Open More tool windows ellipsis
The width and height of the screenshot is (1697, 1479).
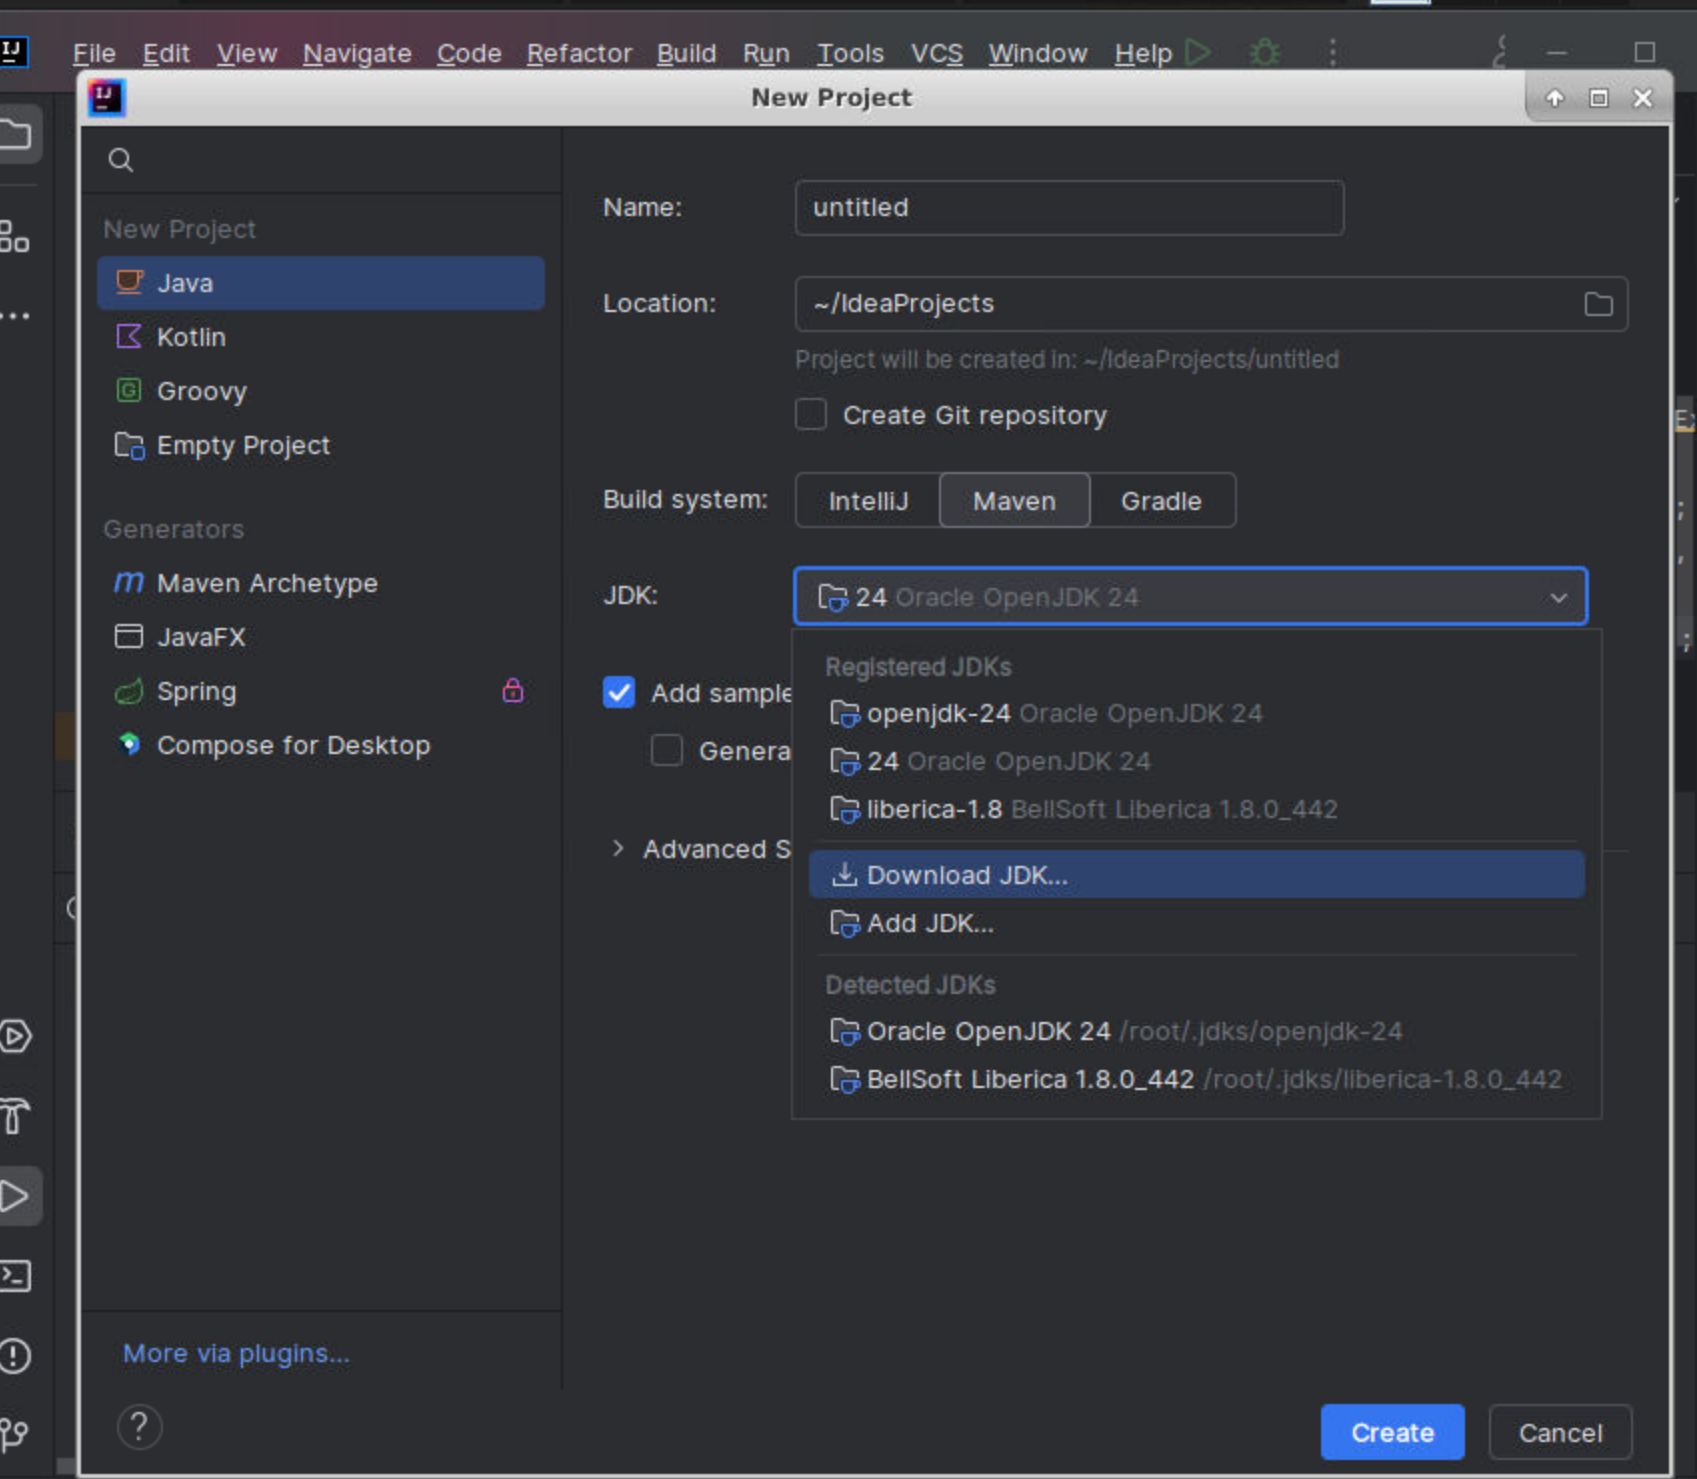pos(15,316)
